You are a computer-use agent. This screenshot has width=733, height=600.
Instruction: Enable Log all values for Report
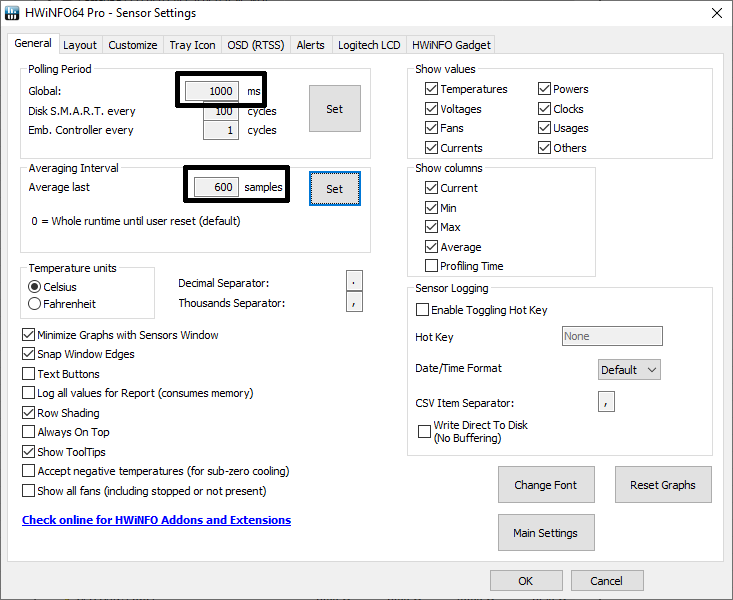coord(137,393)
